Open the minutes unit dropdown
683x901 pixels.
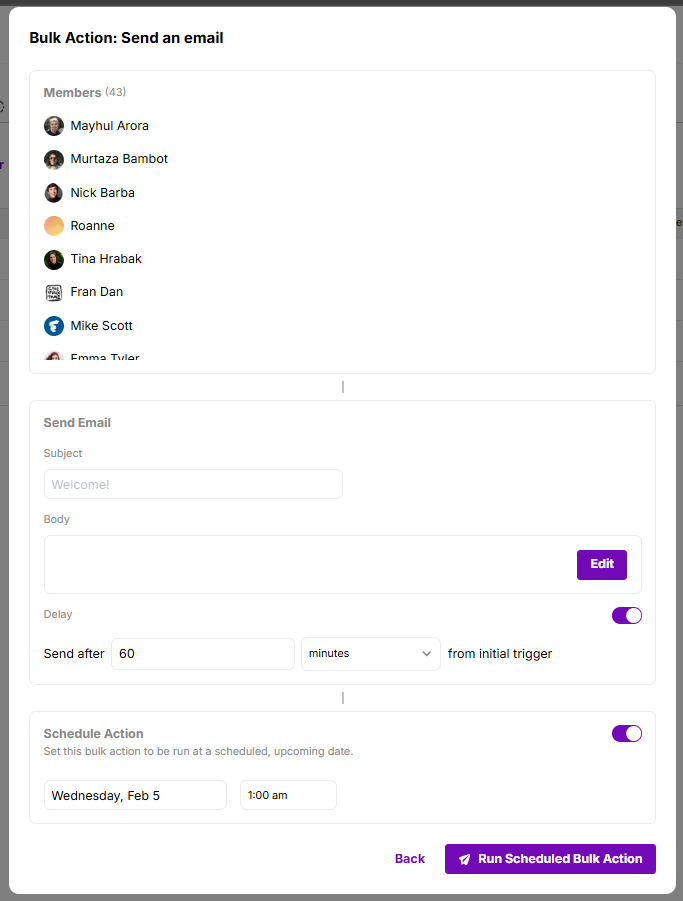click(x=371, y=654)
